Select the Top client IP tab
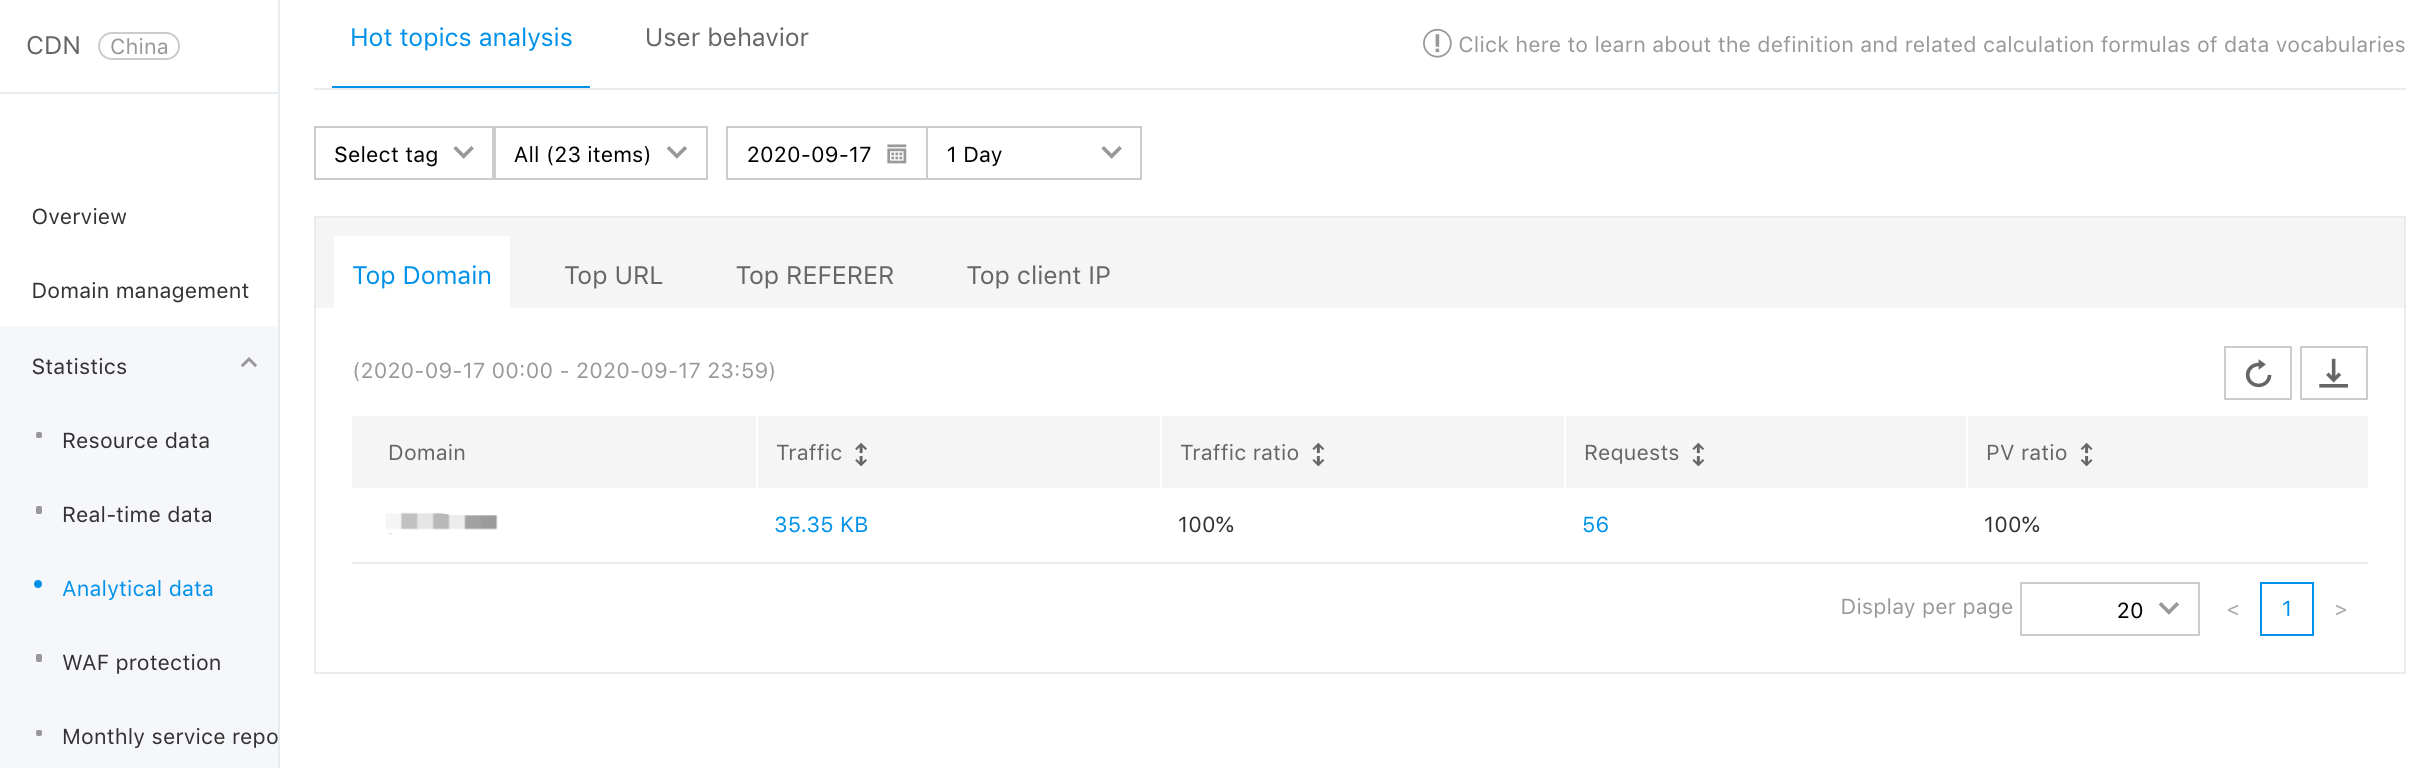The height and width of the screenshot is (768, 2422). 1038,275
